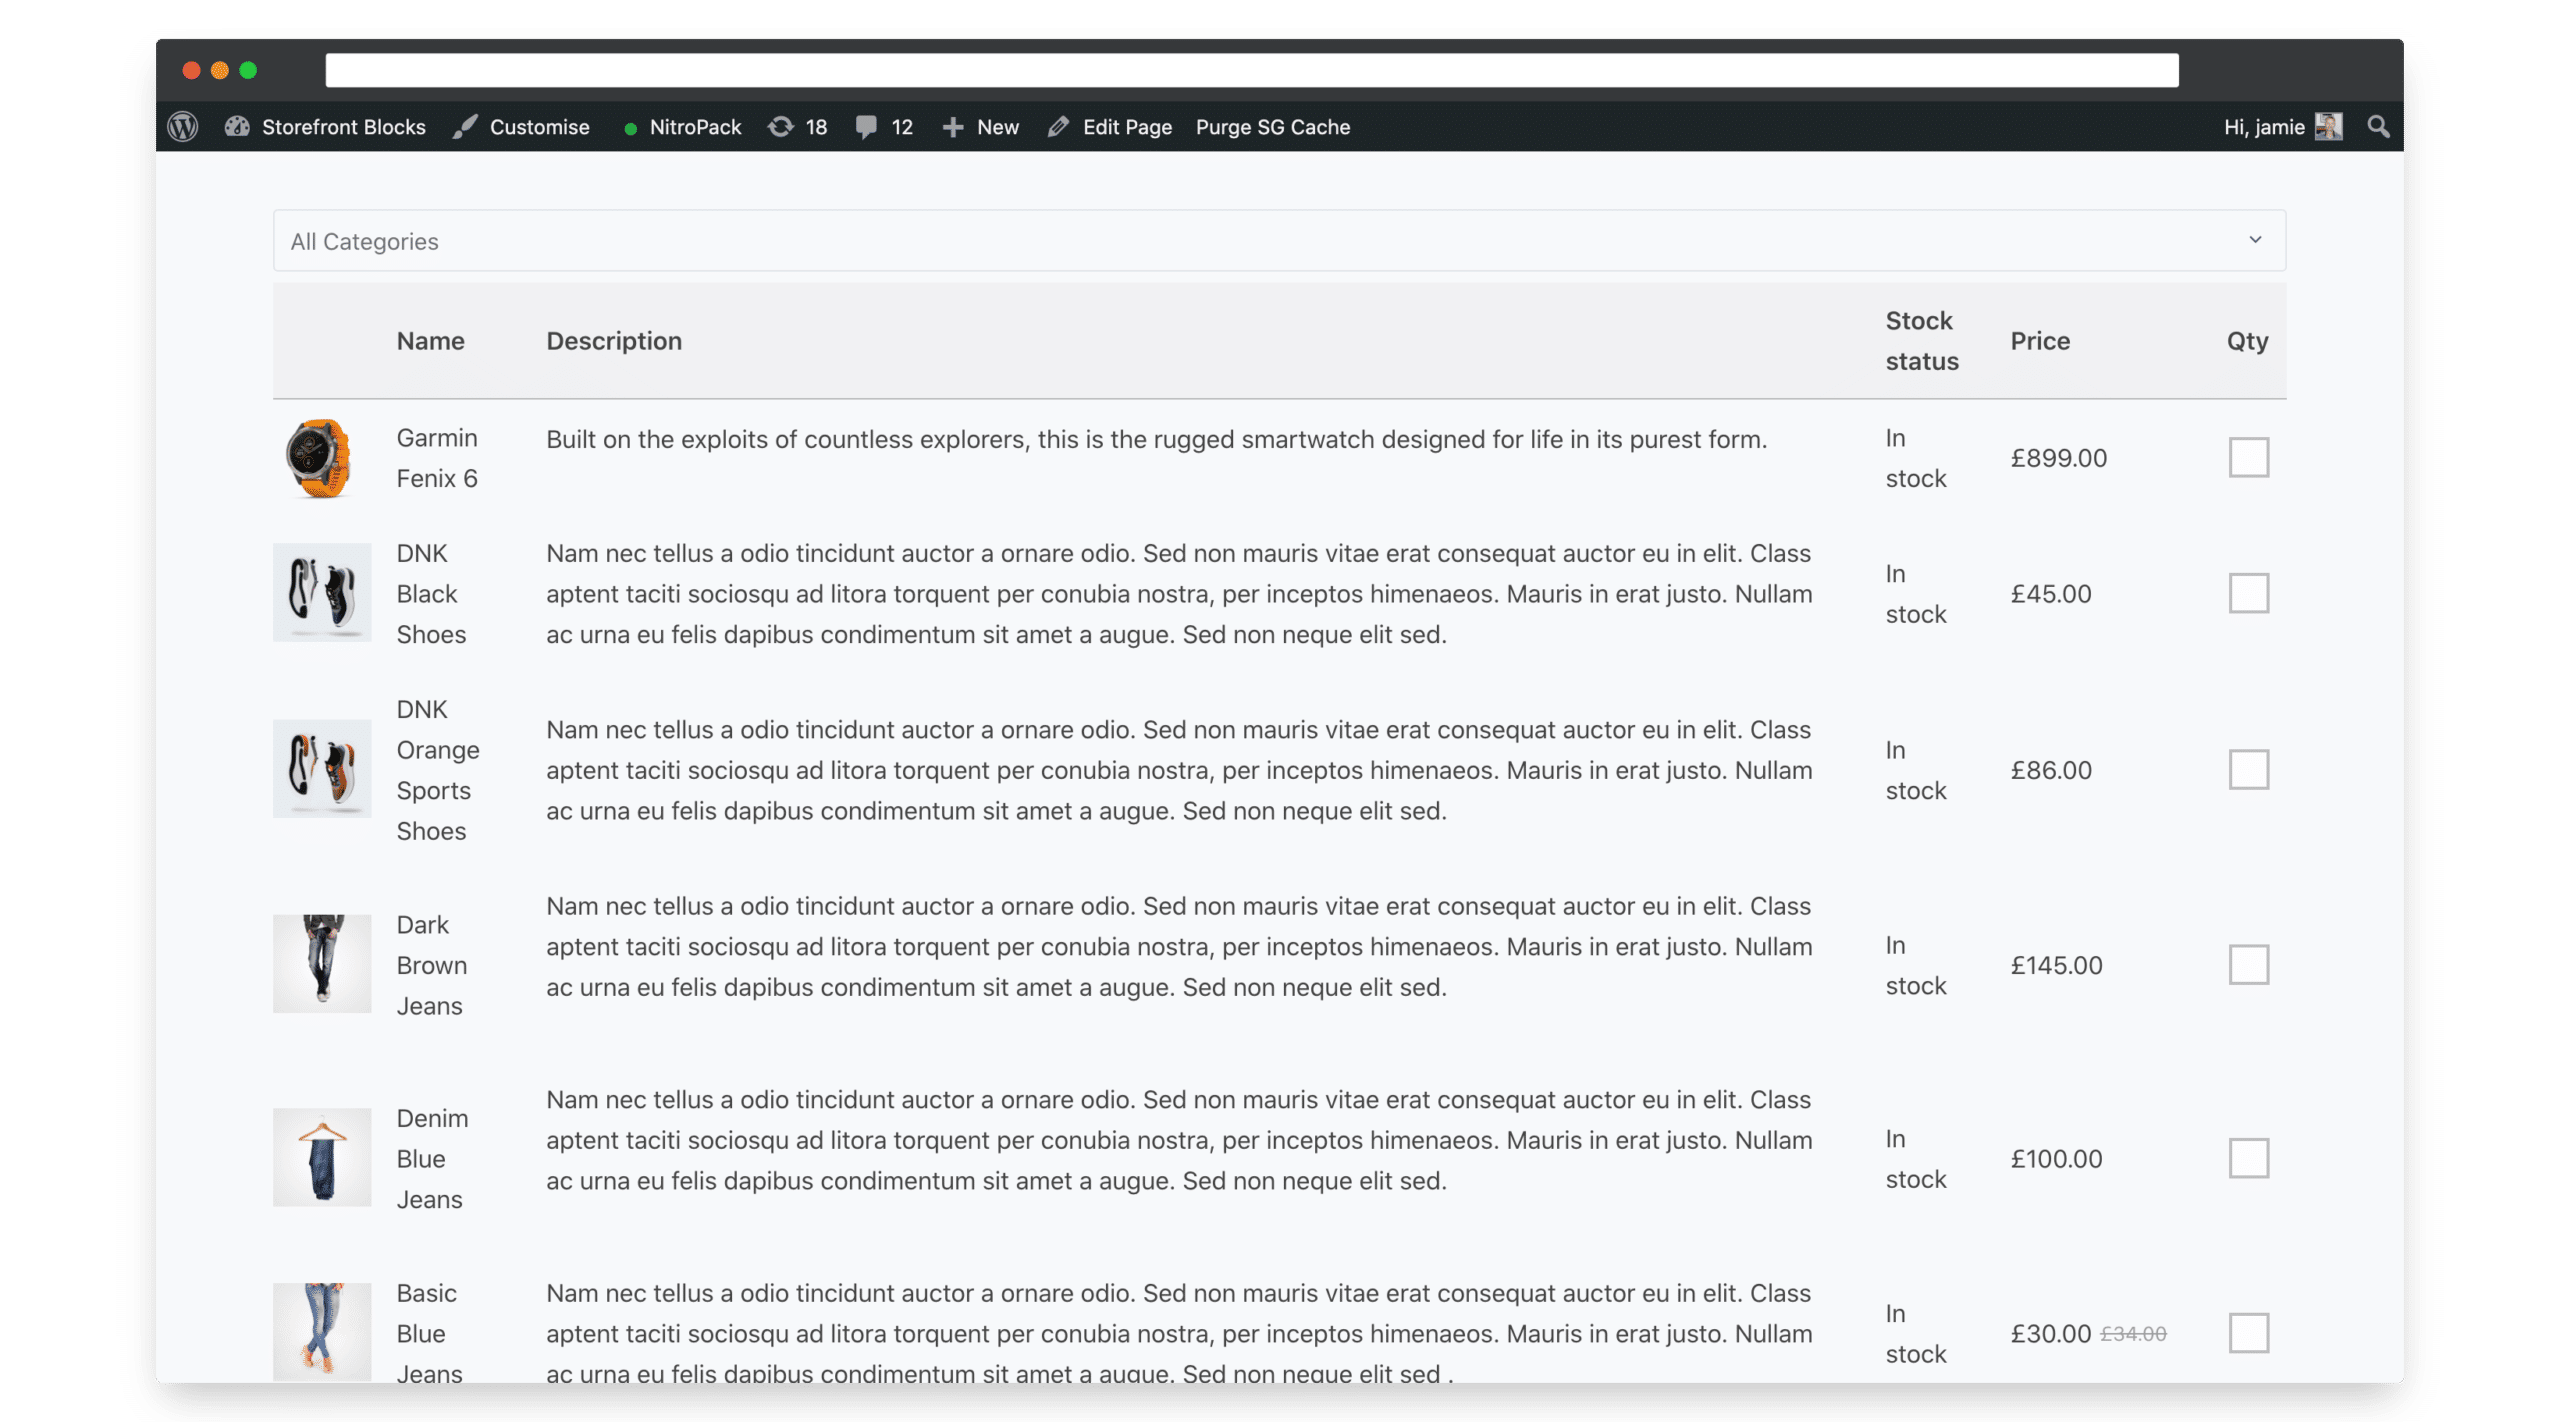
Task: Select the Denim Blue Jeans checkbox
Action: point(2248,1158)
